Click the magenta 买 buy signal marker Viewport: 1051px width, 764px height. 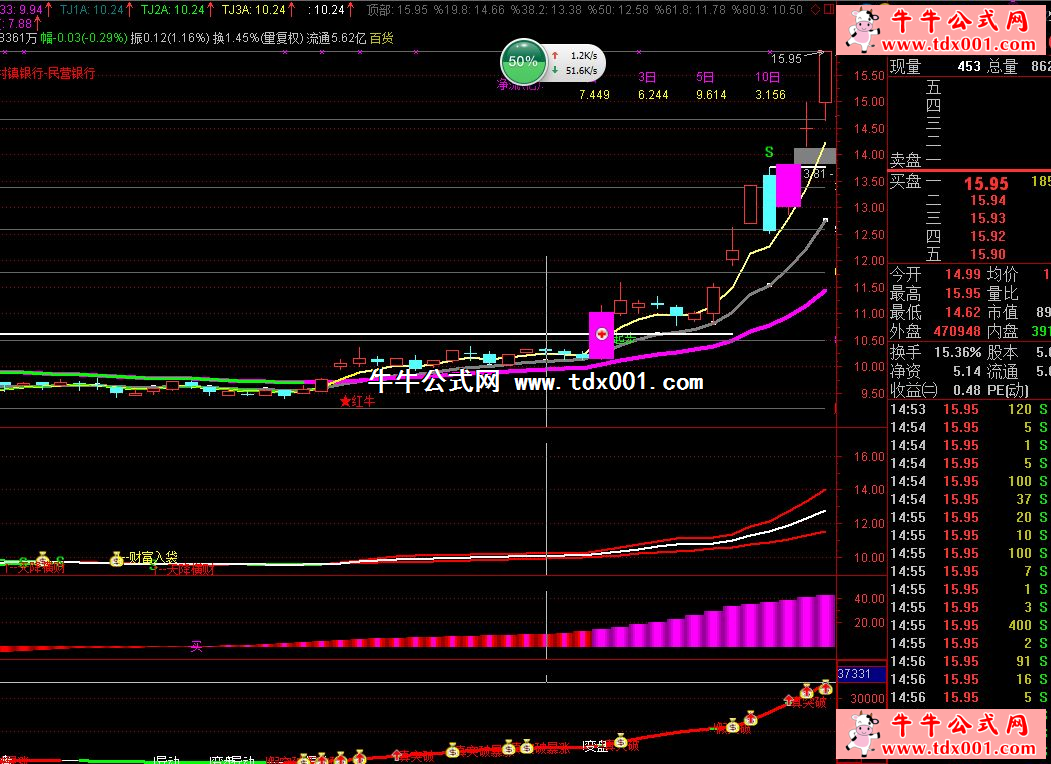pos(197,647)
